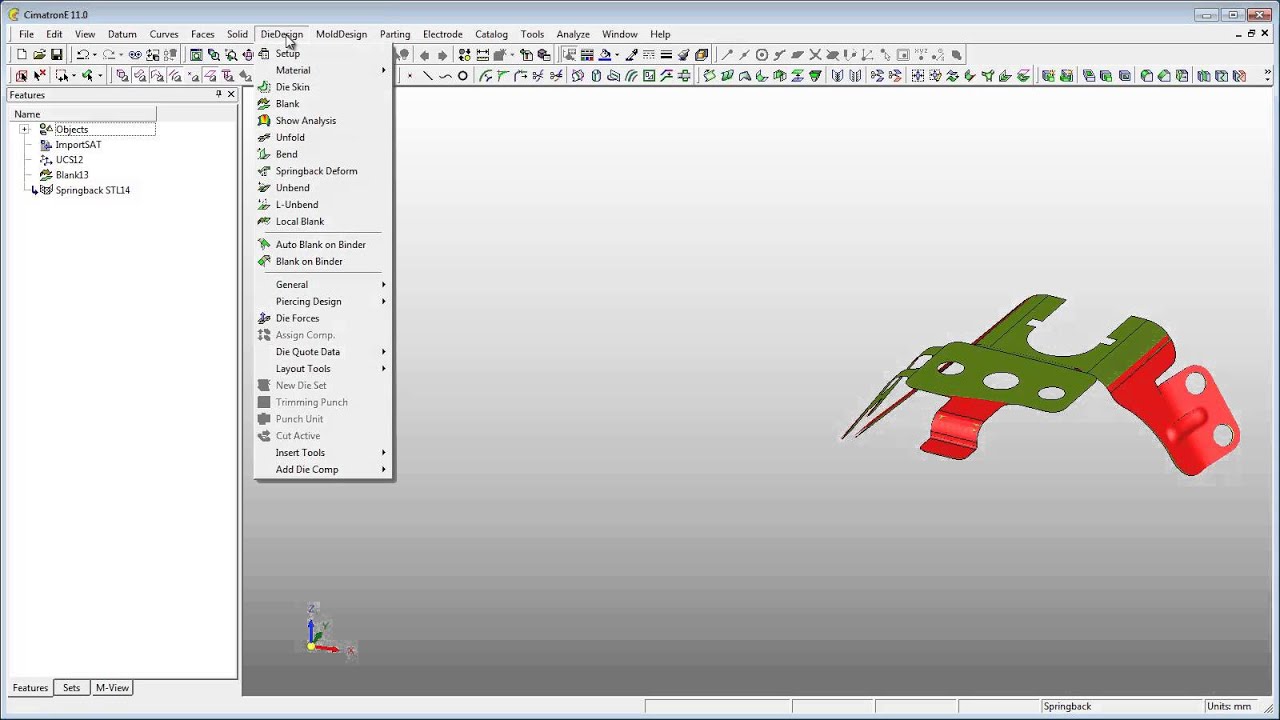Pin the Features panel
The width and height of the screenshot is (1280, 720).
coord(218,94)
